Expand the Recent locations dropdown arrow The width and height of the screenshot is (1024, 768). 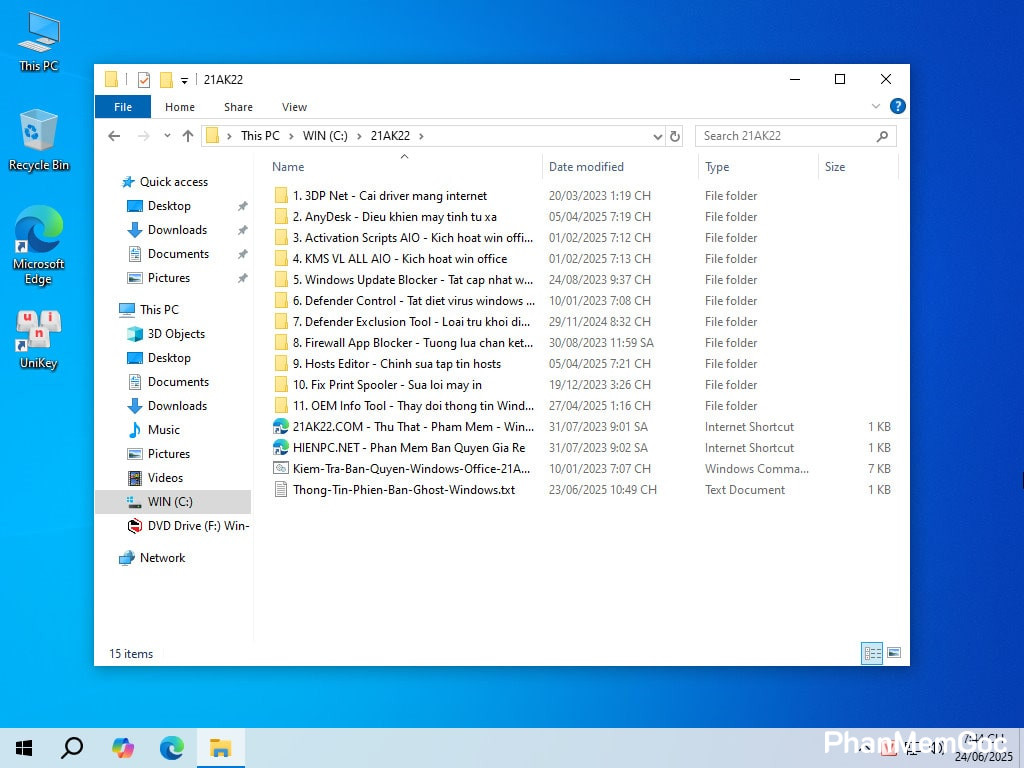166,136
